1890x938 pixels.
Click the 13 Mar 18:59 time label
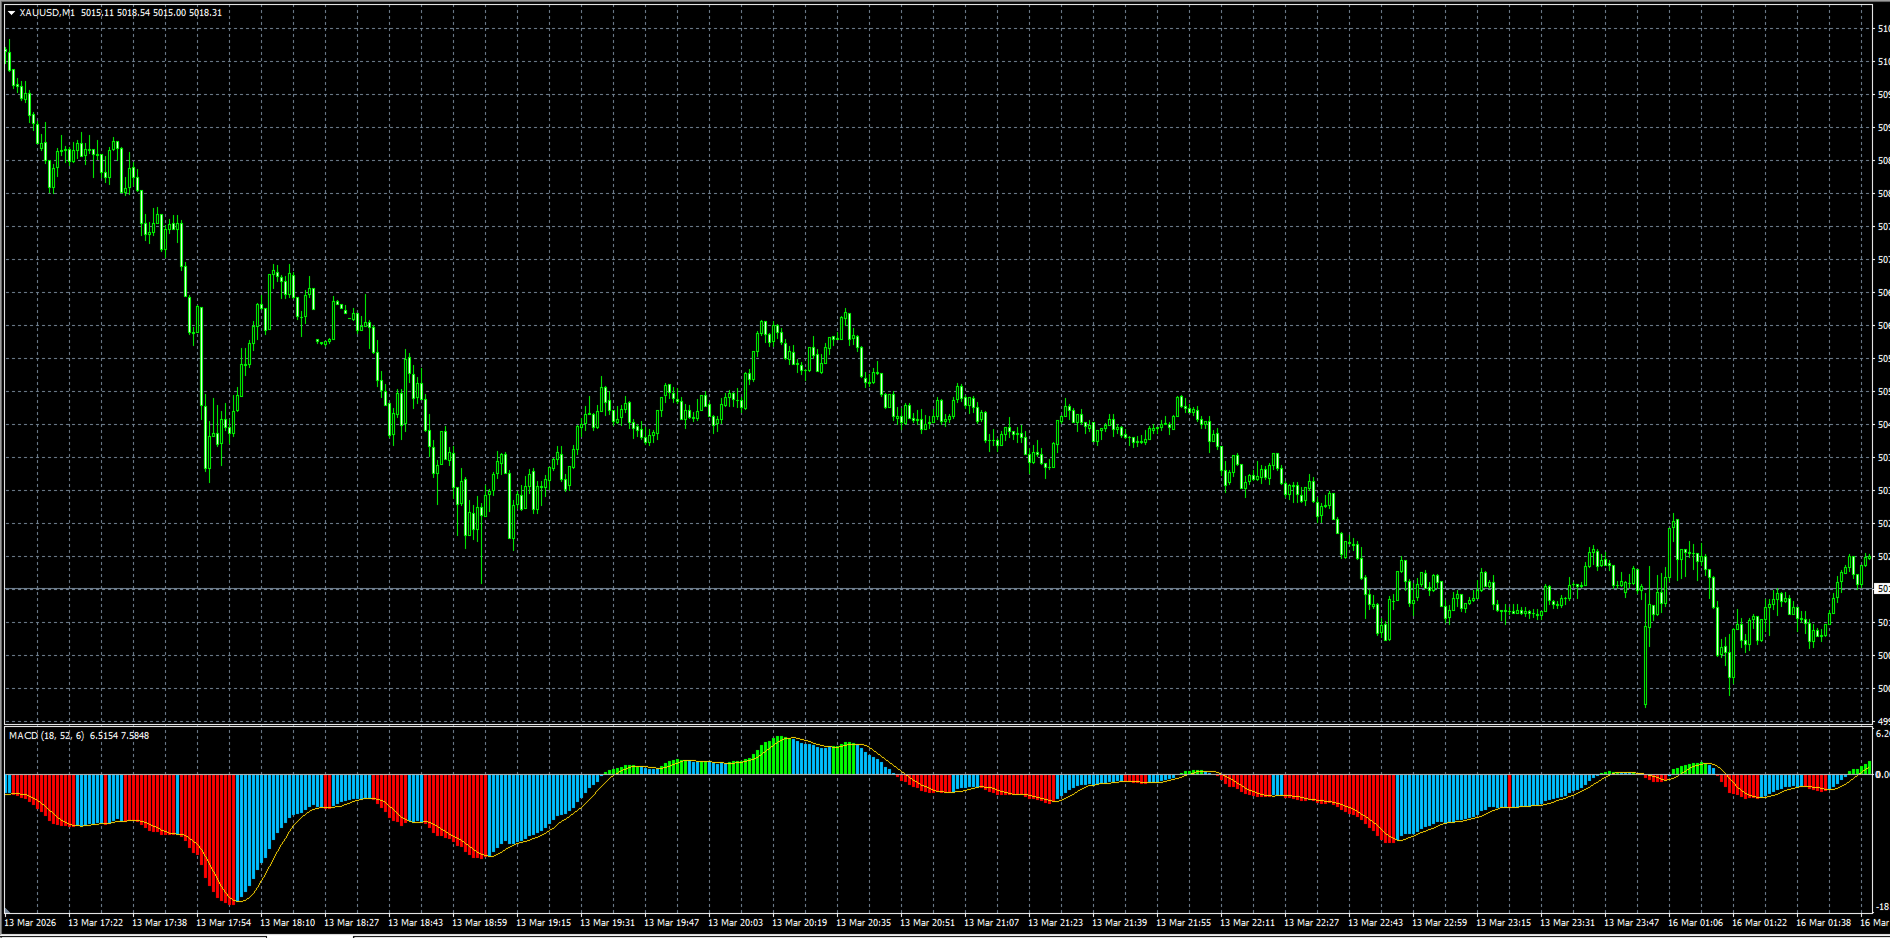point(479,923)
